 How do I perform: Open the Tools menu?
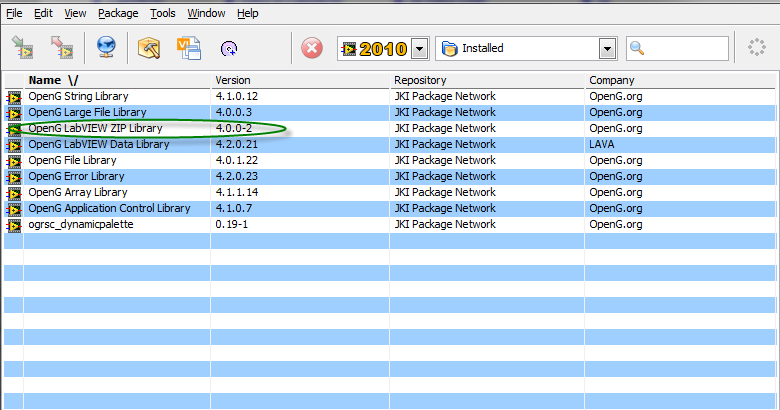tap(163, 13)
